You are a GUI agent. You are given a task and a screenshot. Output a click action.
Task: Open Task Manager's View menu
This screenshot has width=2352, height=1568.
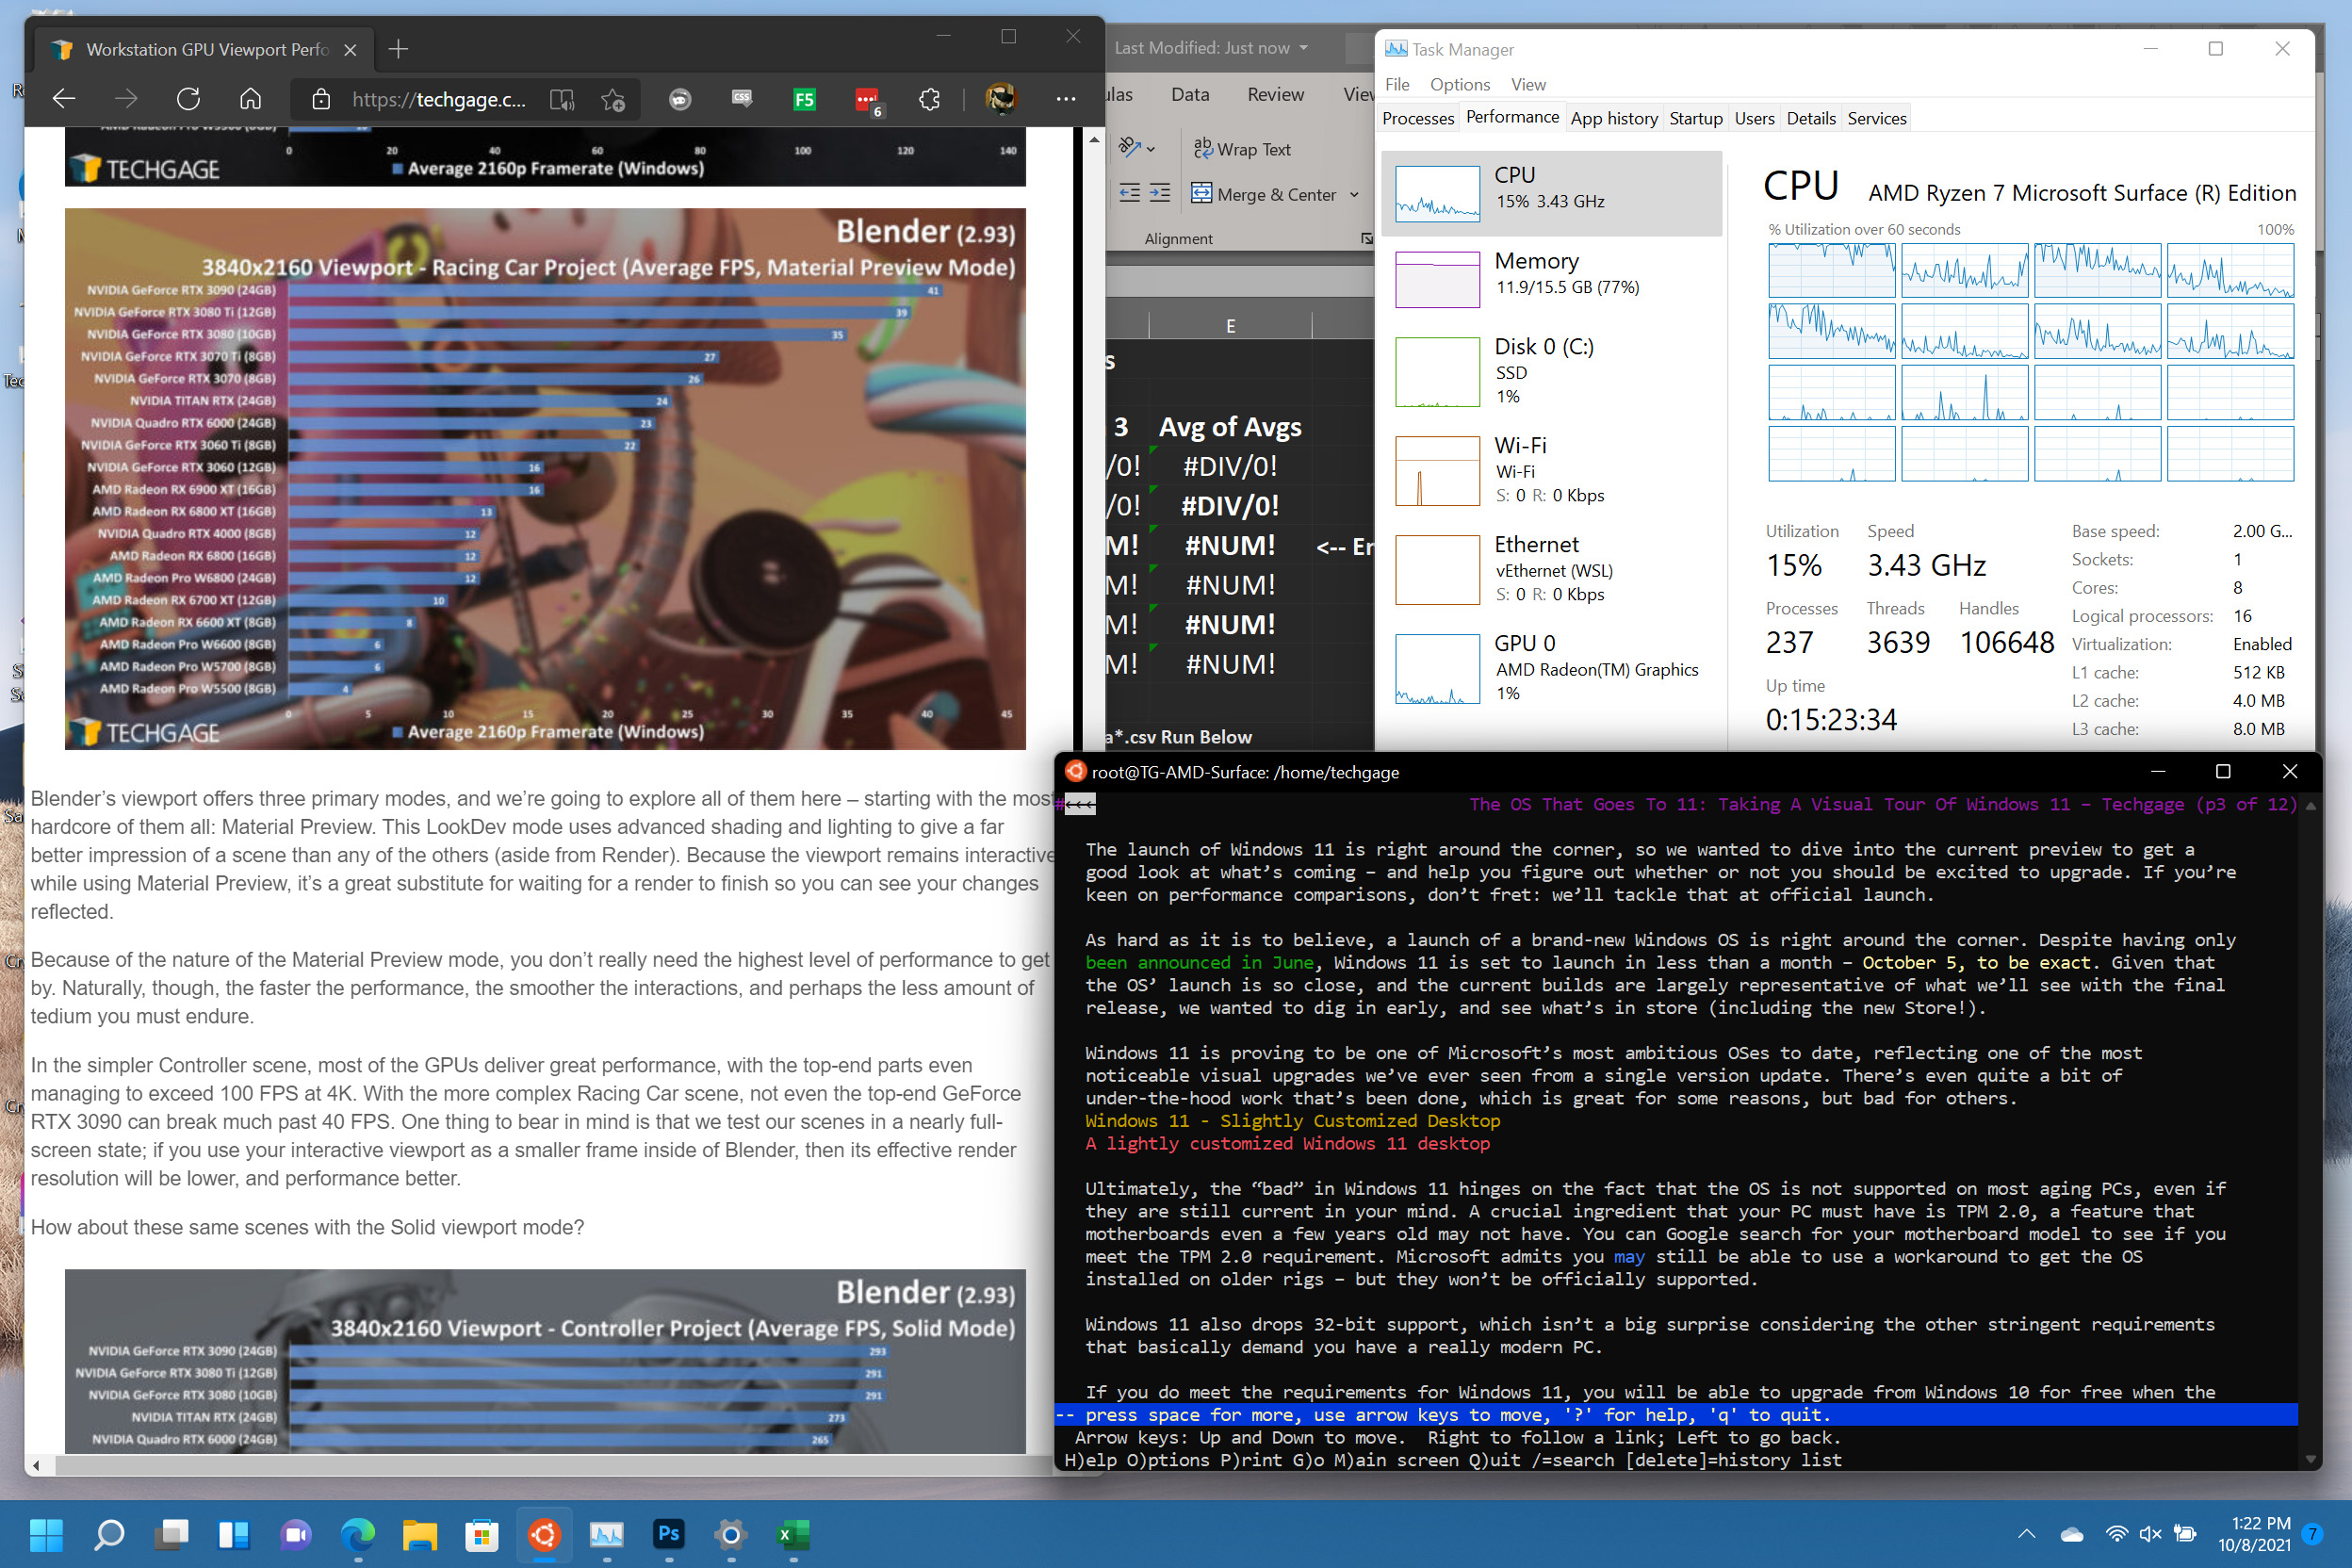point(1527,84)
